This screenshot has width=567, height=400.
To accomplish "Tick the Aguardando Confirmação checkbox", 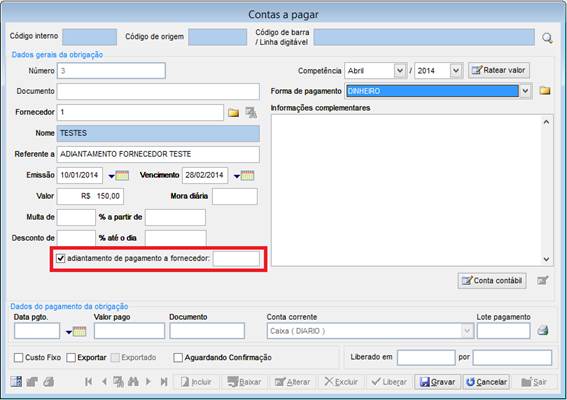I will 178,358.
